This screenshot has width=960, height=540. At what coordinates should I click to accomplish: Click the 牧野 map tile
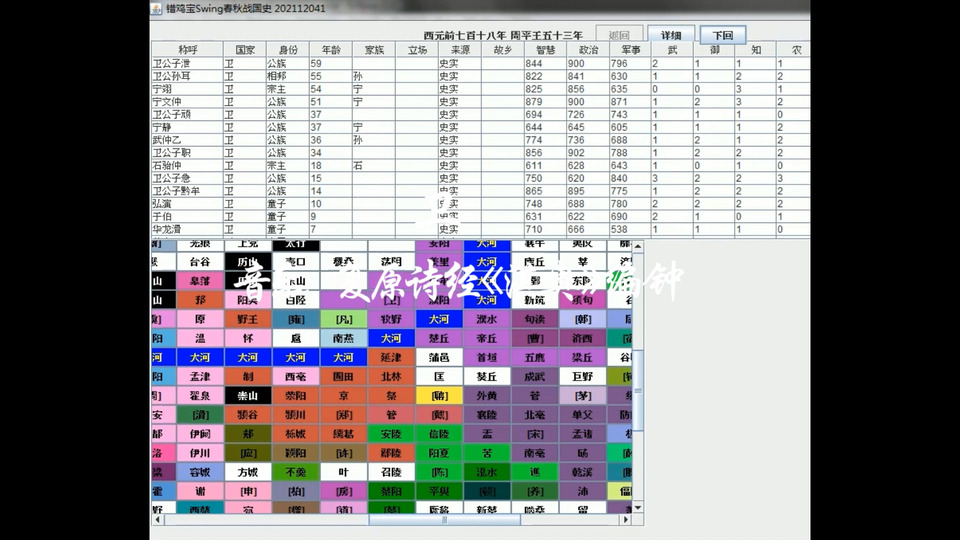(x=391, y=319)
